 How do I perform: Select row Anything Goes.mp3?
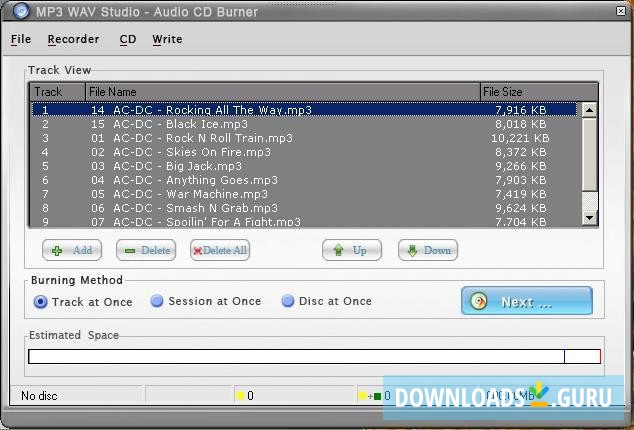tap(304, 180)
